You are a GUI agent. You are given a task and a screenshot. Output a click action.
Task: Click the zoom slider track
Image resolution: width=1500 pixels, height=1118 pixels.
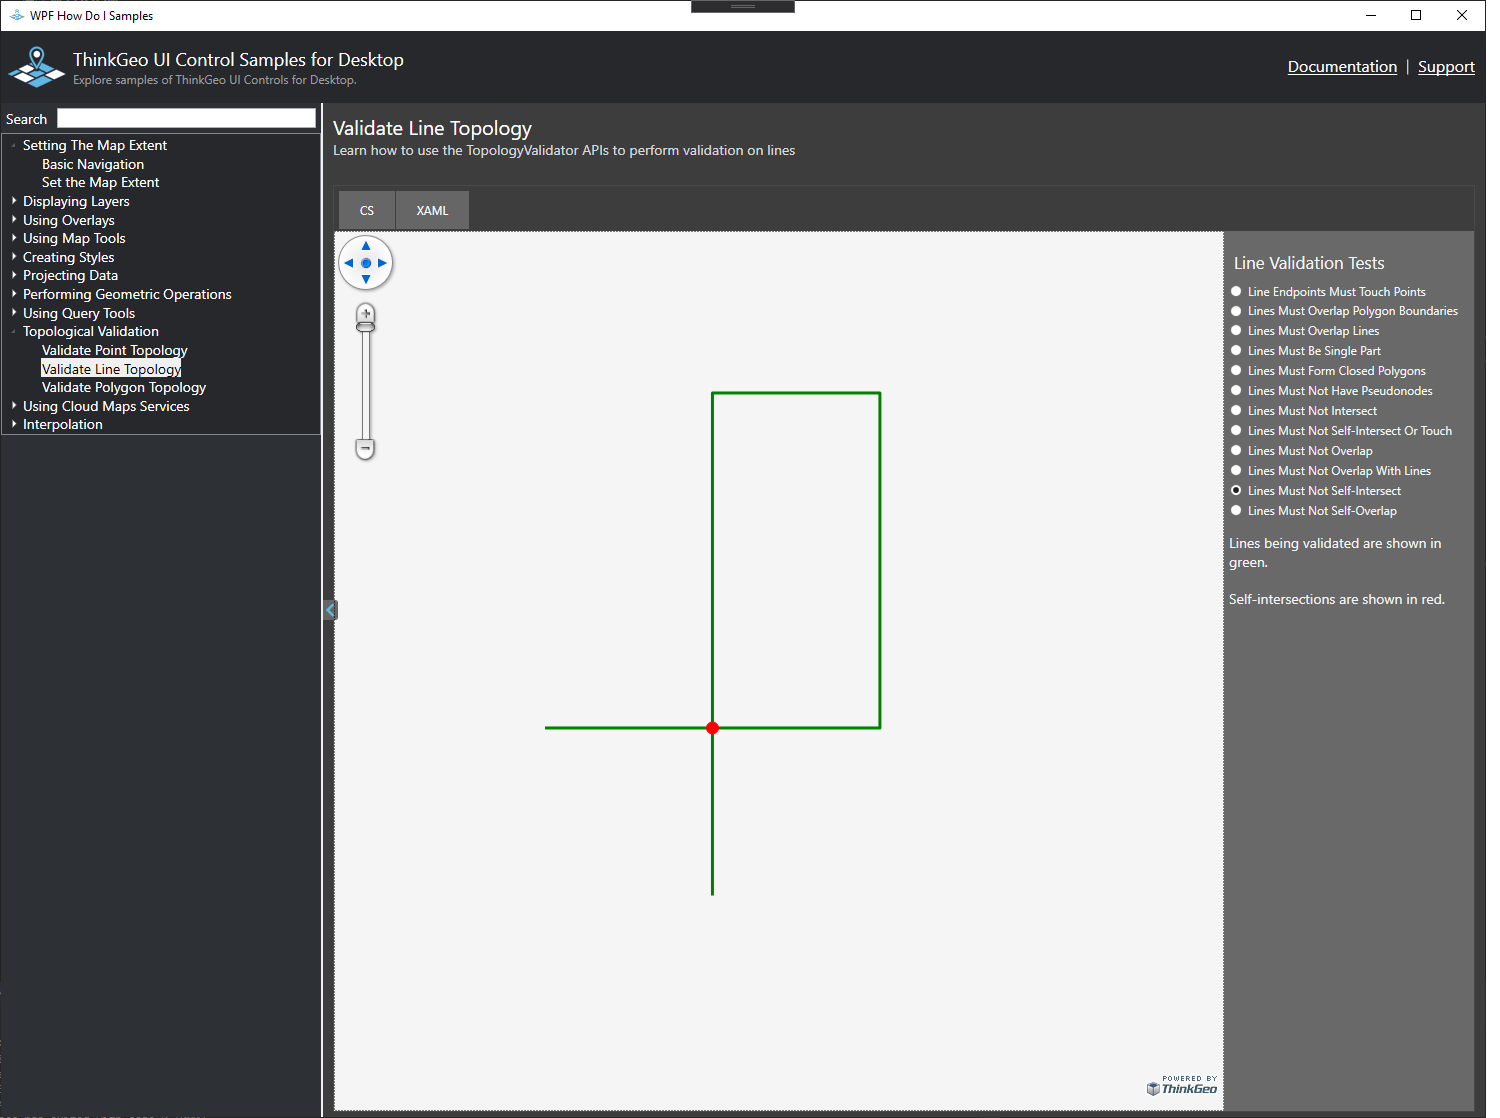pos(366,385)
